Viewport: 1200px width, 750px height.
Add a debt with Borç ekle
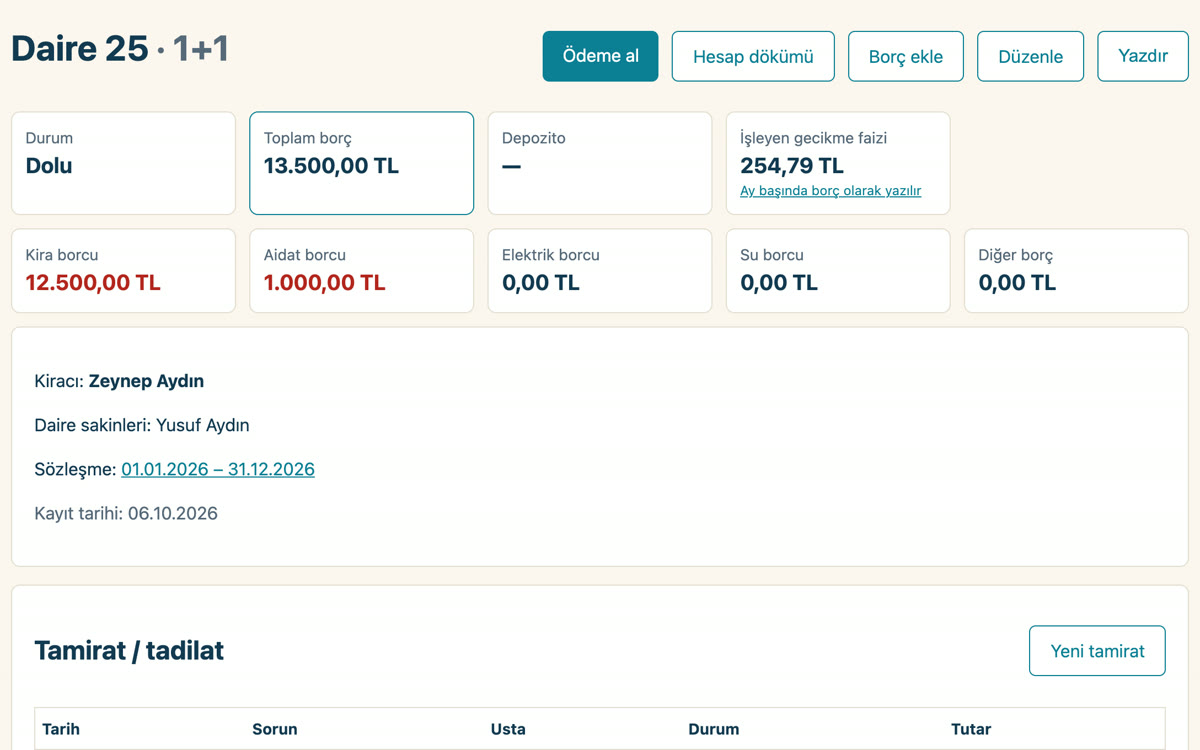point(906,56)
